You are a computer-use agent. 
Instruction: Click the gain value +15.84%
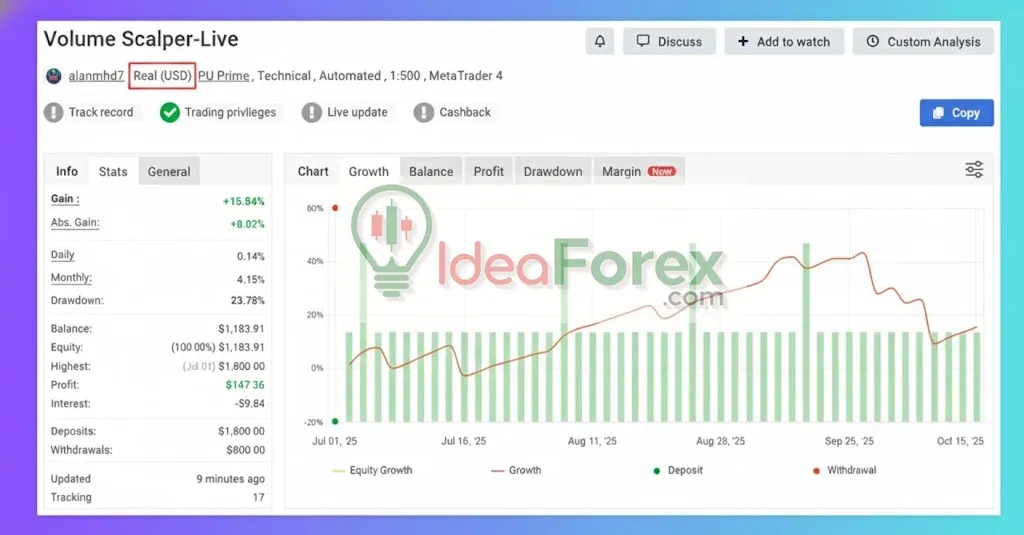pos(244,201)
